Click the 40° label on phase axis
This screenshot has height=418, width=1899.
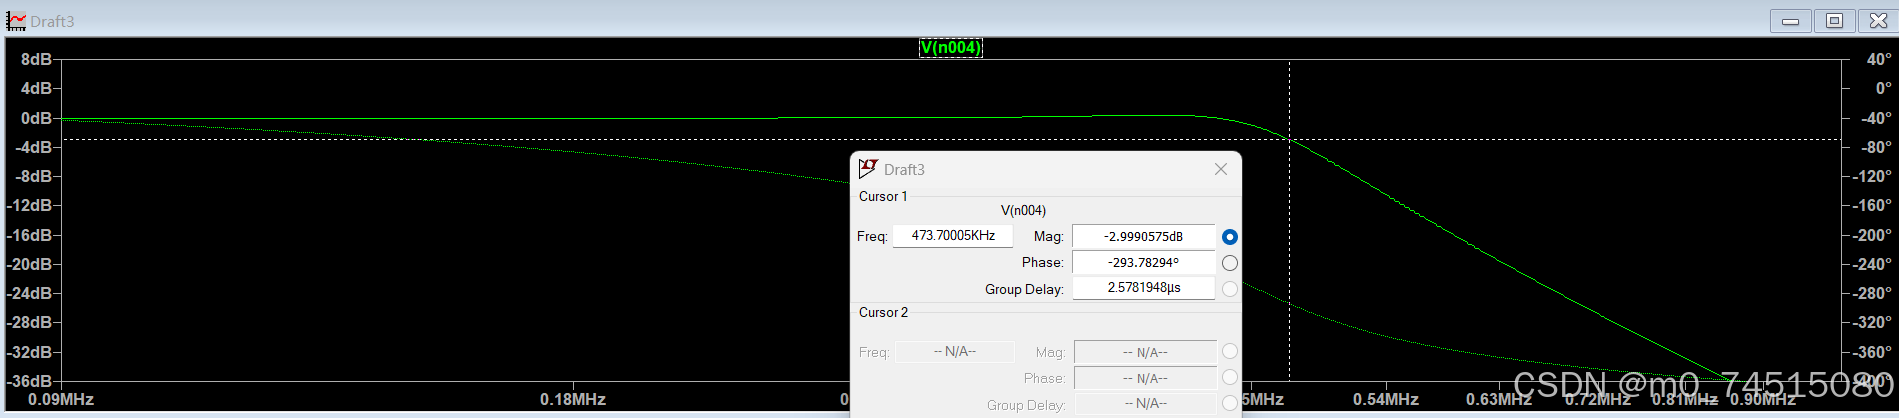click(x=1879, y=59)
